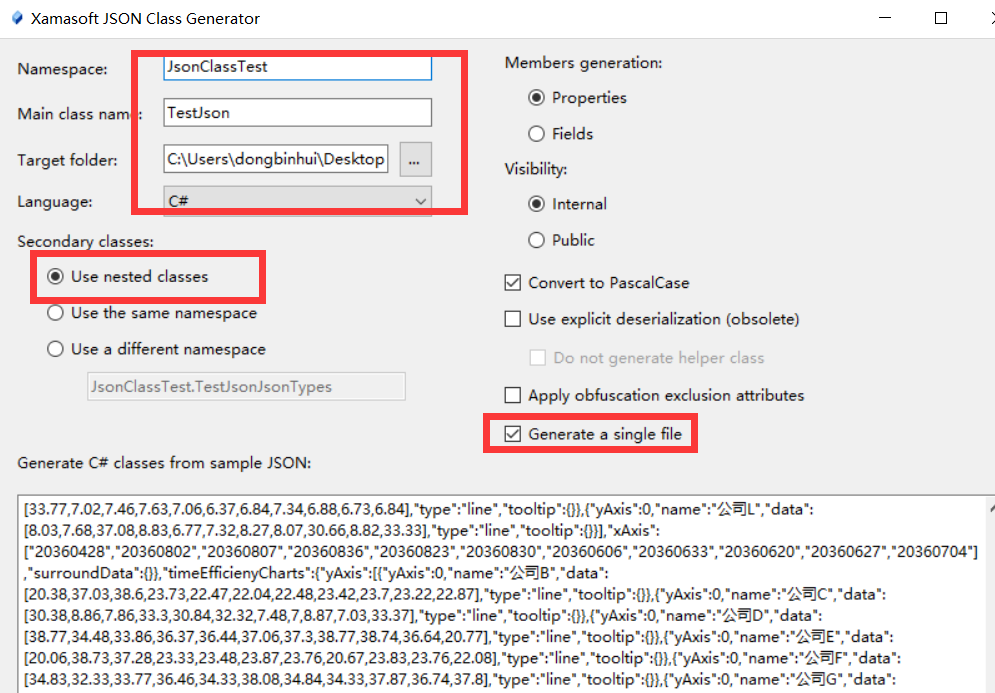
Task: Select the Use nested classes option
Action: point(55,276)
